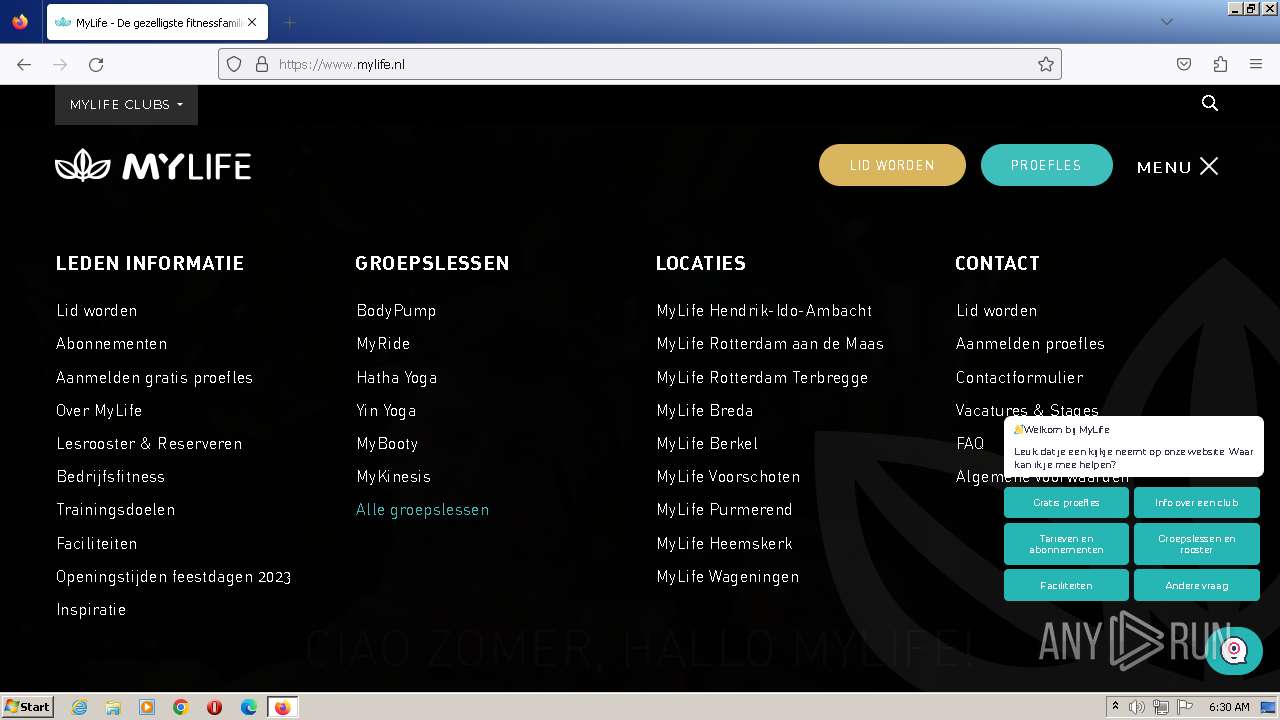Open the Opera taskbar icon
Image resolution: width=1280 pixels, height=720 pixels.
tap(214, 707)
